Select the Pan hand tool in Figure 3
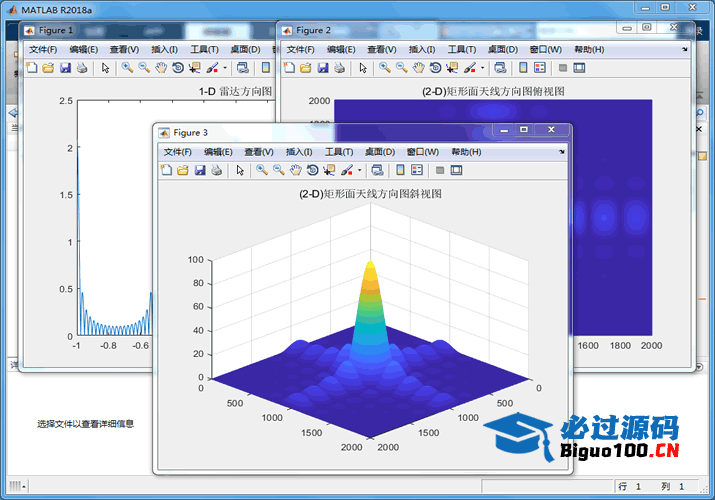This screenshot has height=500, width=715. click(295, 170)
